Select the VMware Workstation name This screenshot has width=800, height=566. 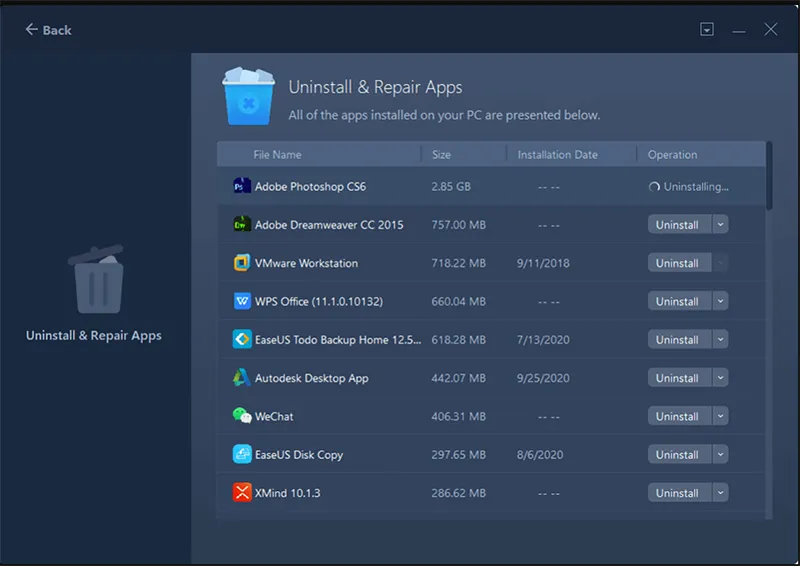click(x=306, y=263)
